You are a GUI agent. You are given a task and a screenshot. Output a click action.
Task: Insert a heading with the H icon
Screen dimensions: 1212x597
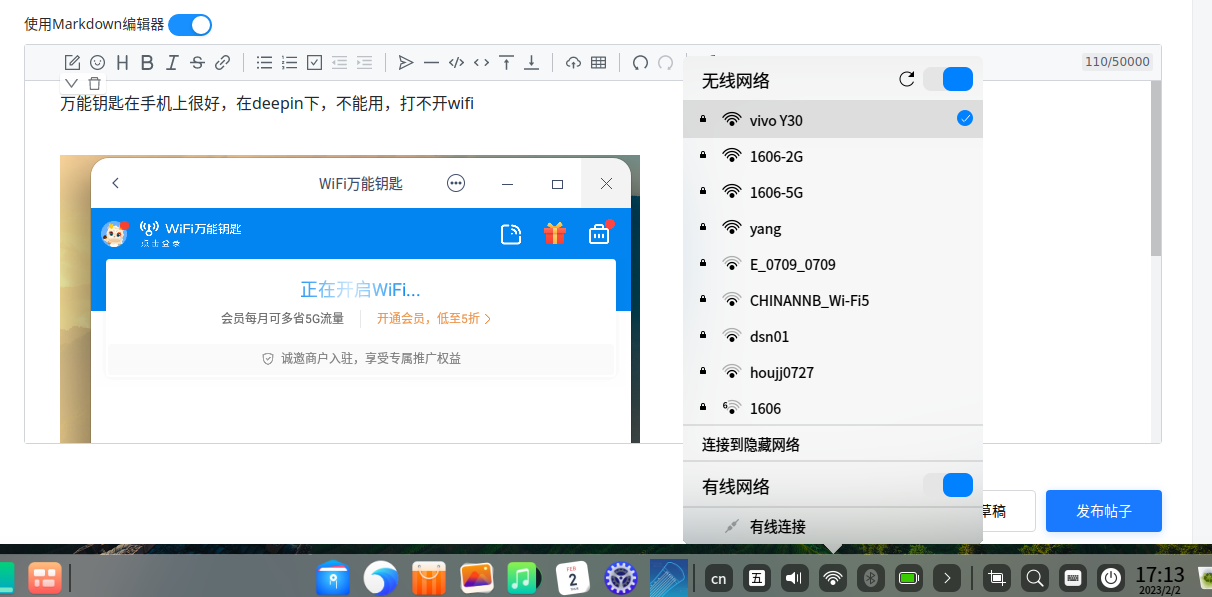point(122,62)
